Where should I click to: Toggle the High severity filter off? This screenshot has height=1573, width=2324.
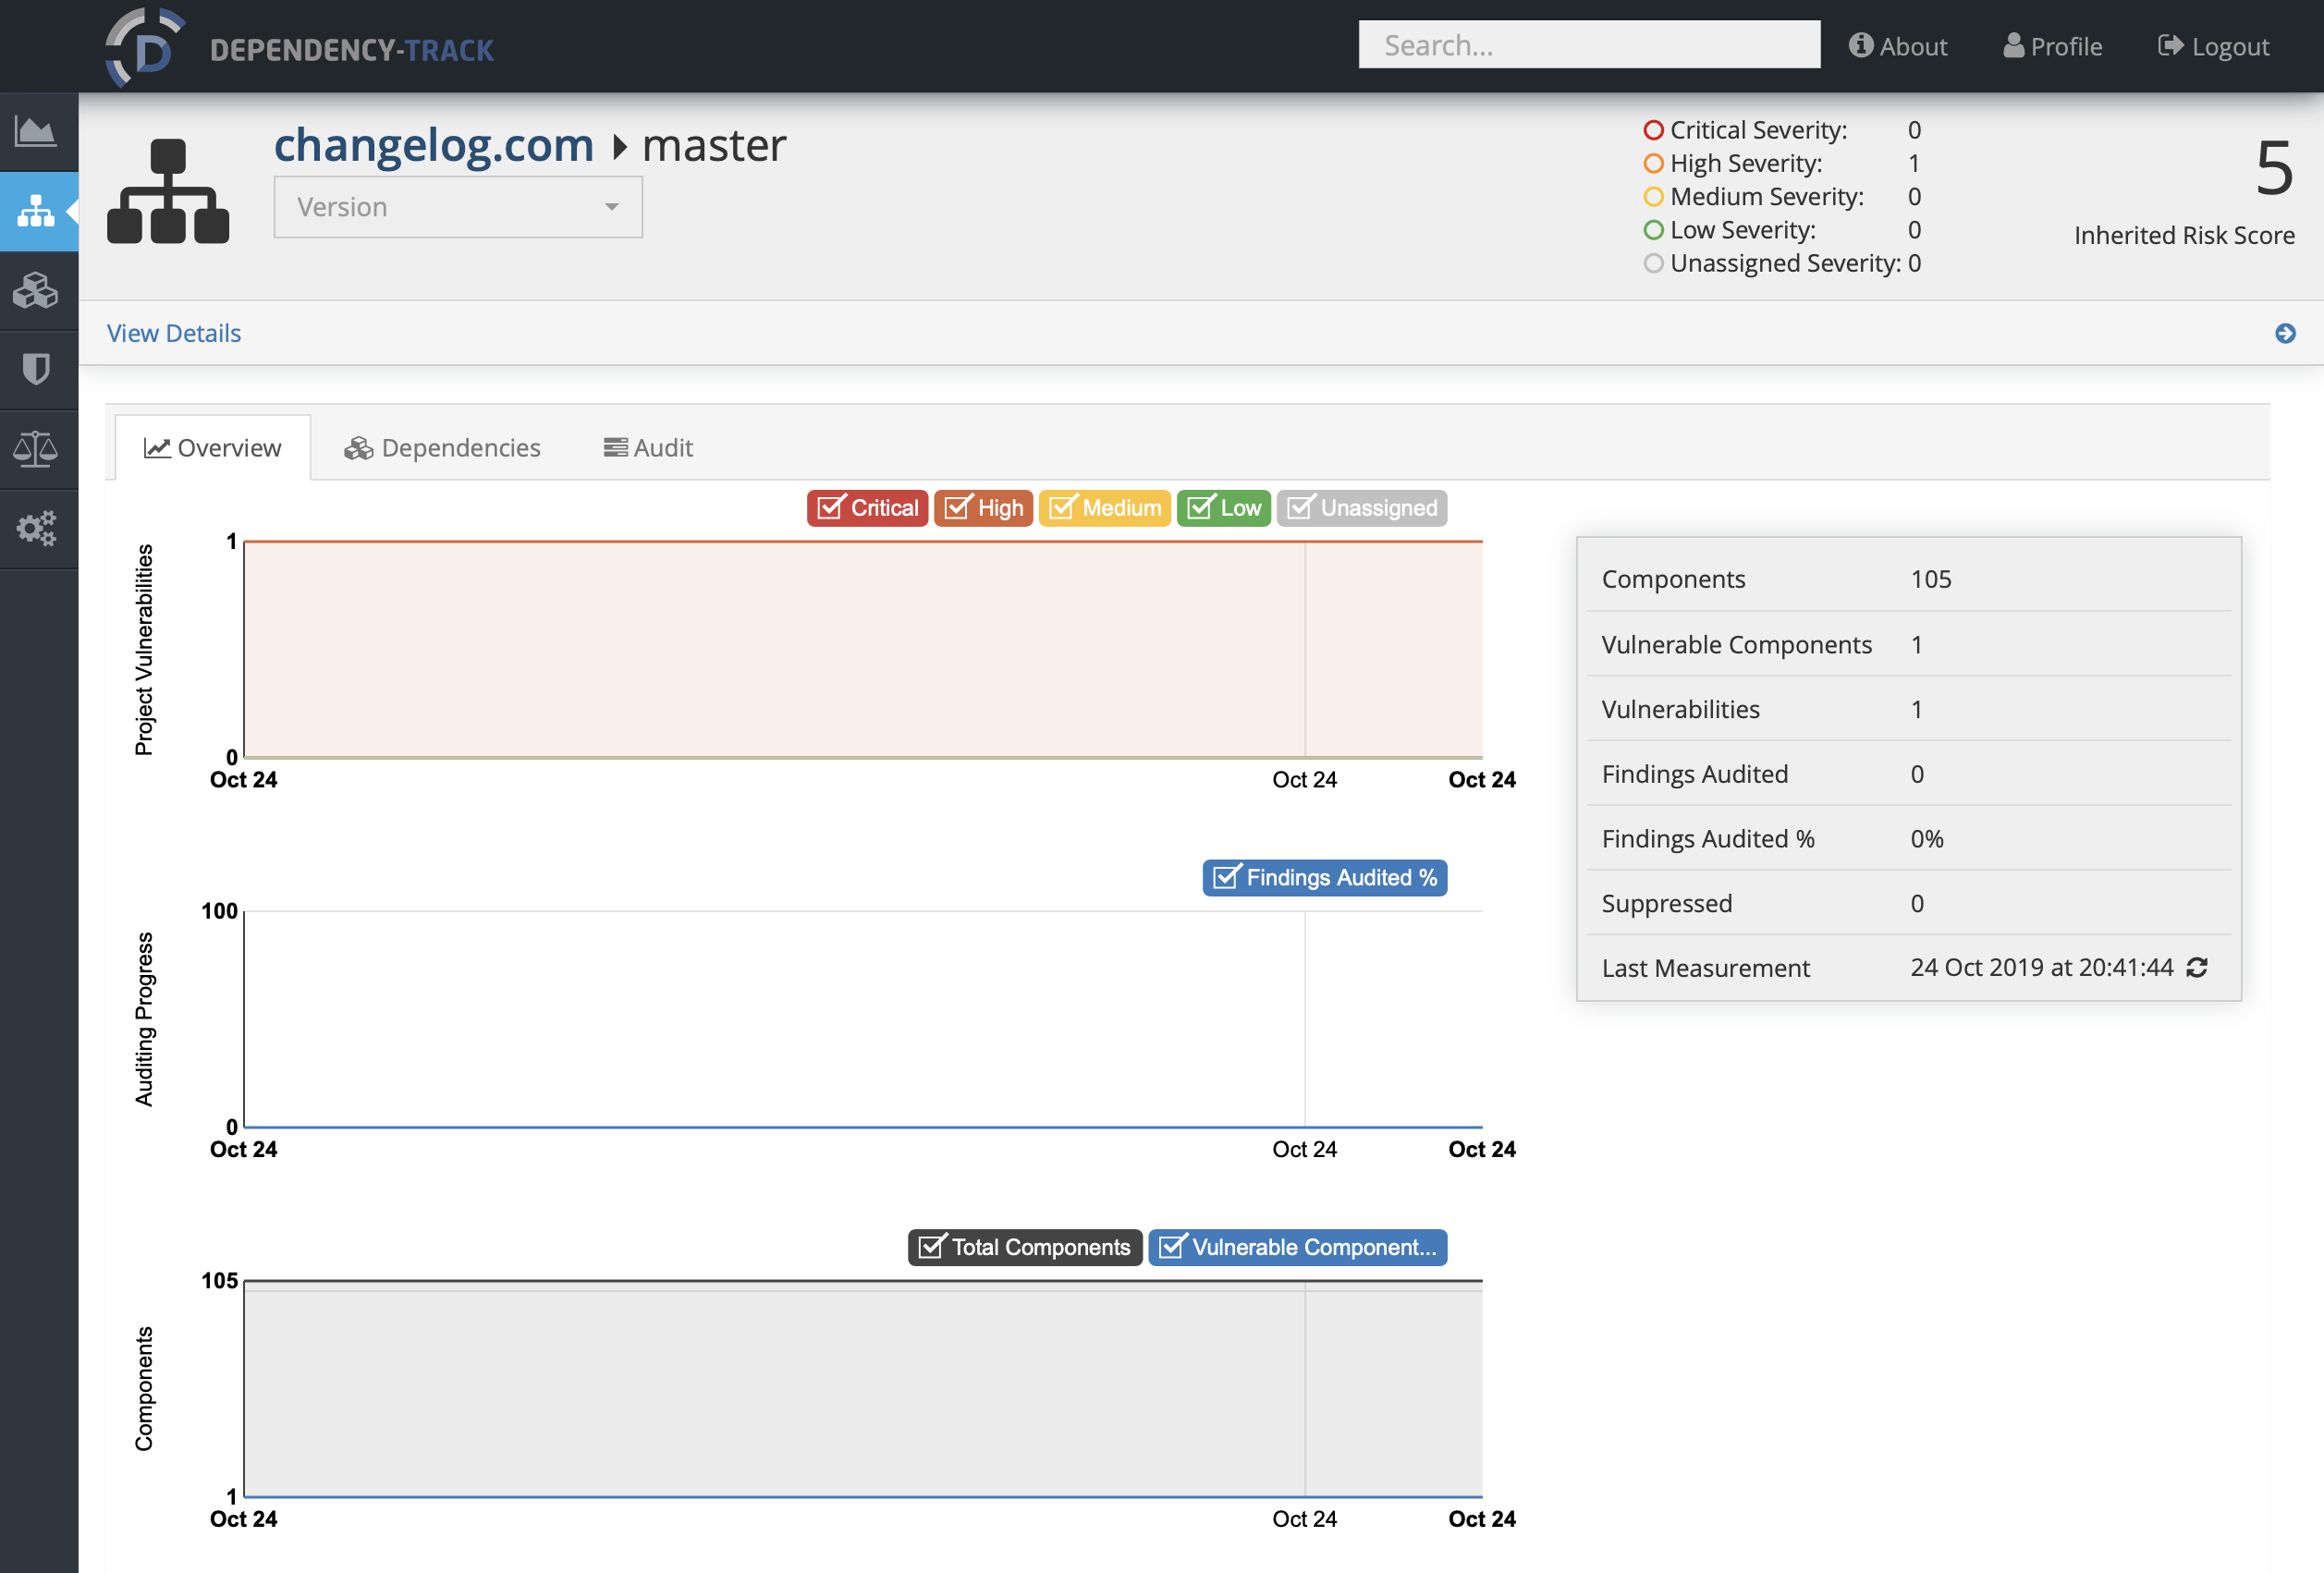pyautogui.click(x=983, y=507)
